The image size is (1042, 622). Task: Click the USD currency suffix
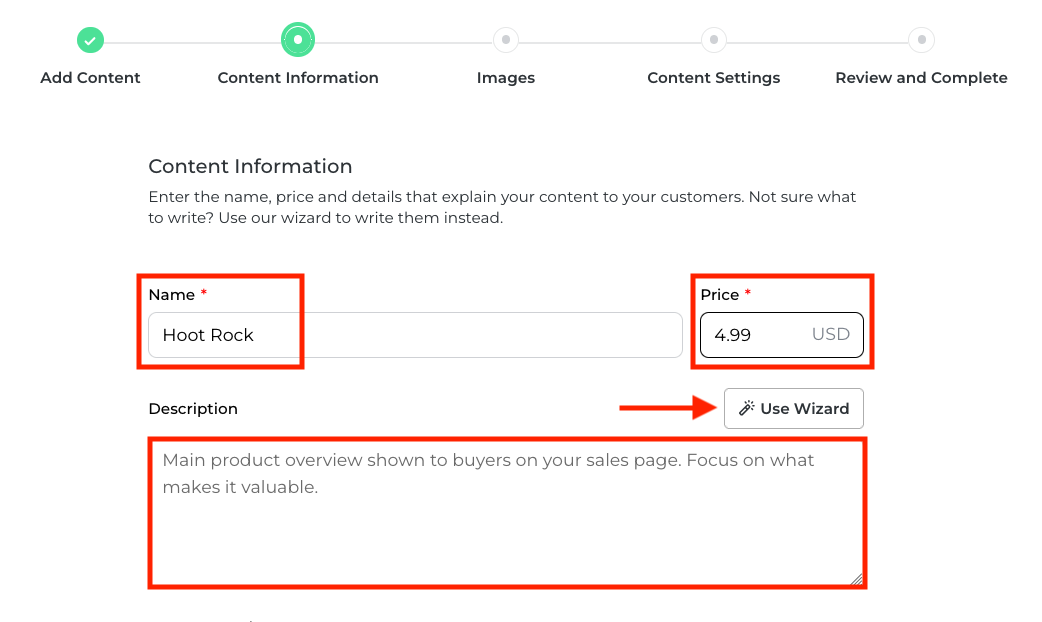tap(830, 335)
